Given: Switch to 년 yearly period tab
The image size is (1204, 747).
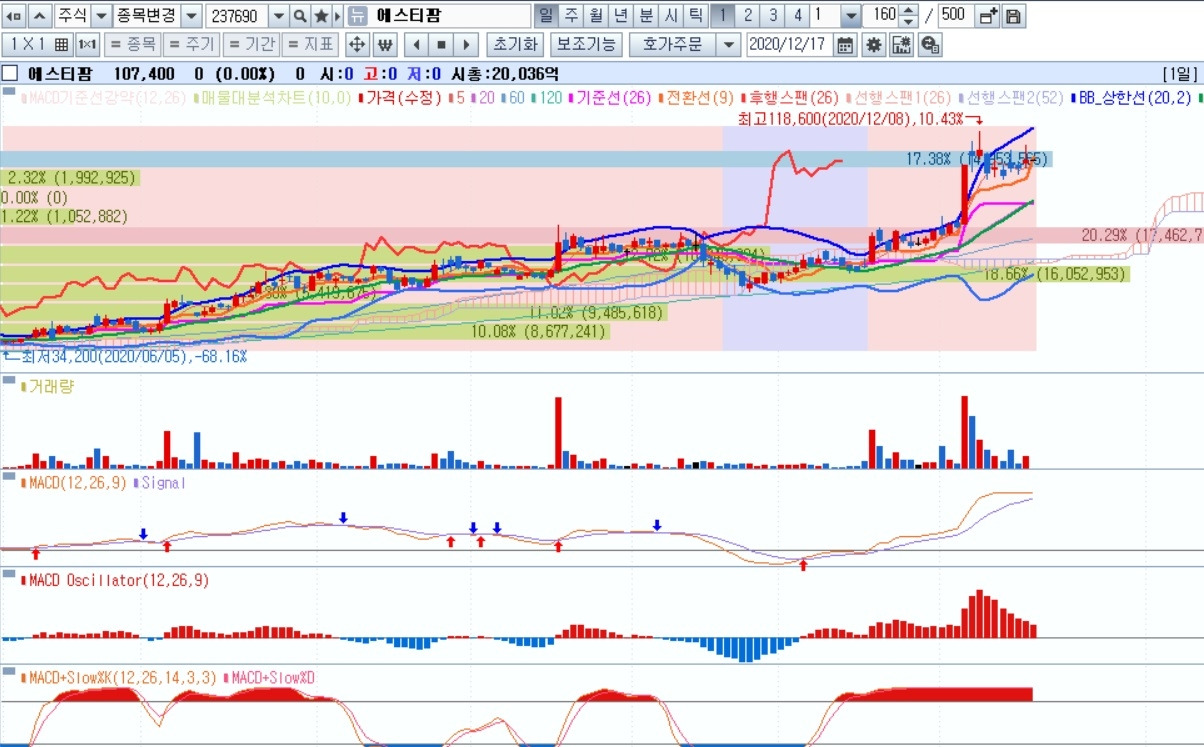Looking at the screenshot, I should coord(620,16).
